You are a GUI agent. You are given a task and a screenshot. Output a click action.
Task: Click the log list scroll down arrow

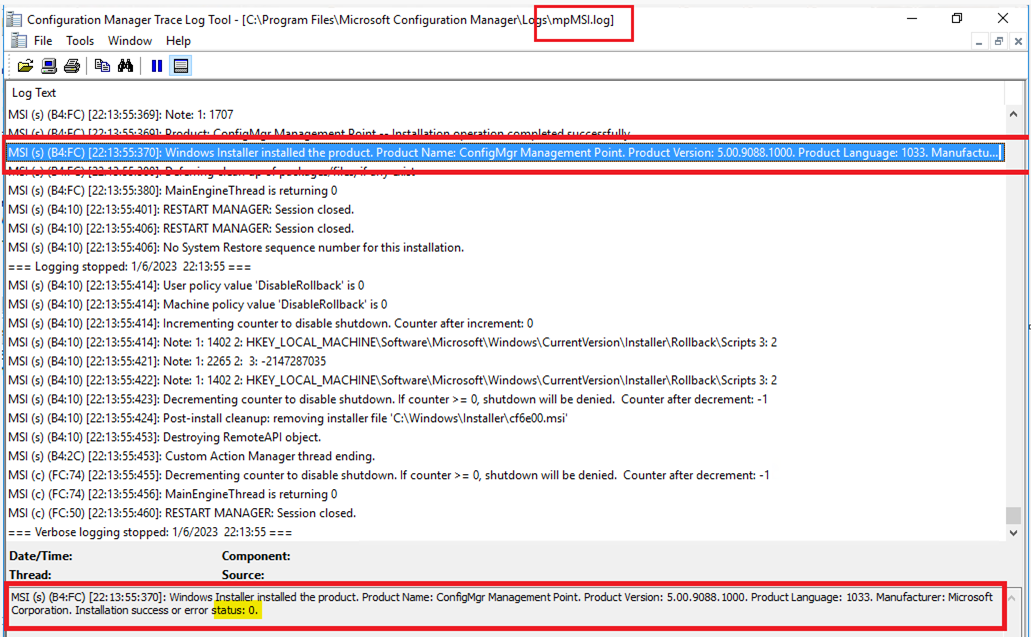pyautogui.click(x=1013, y=532)
